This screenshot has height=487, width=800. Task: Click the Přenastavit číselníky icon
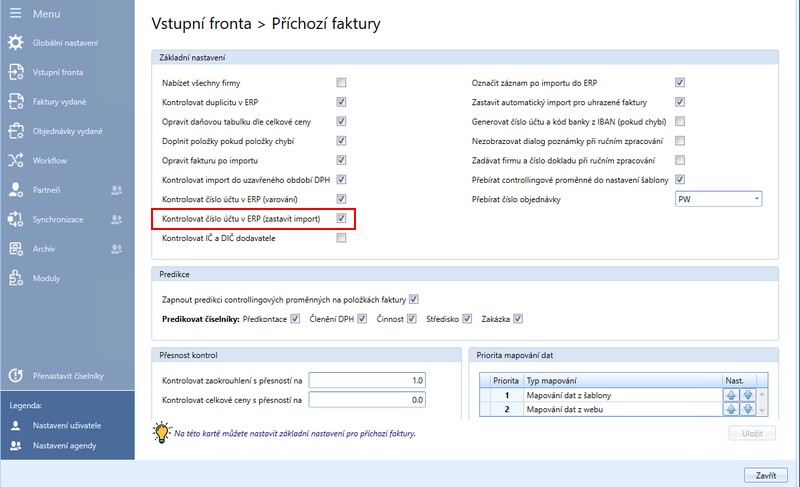[x=15, y=376]
